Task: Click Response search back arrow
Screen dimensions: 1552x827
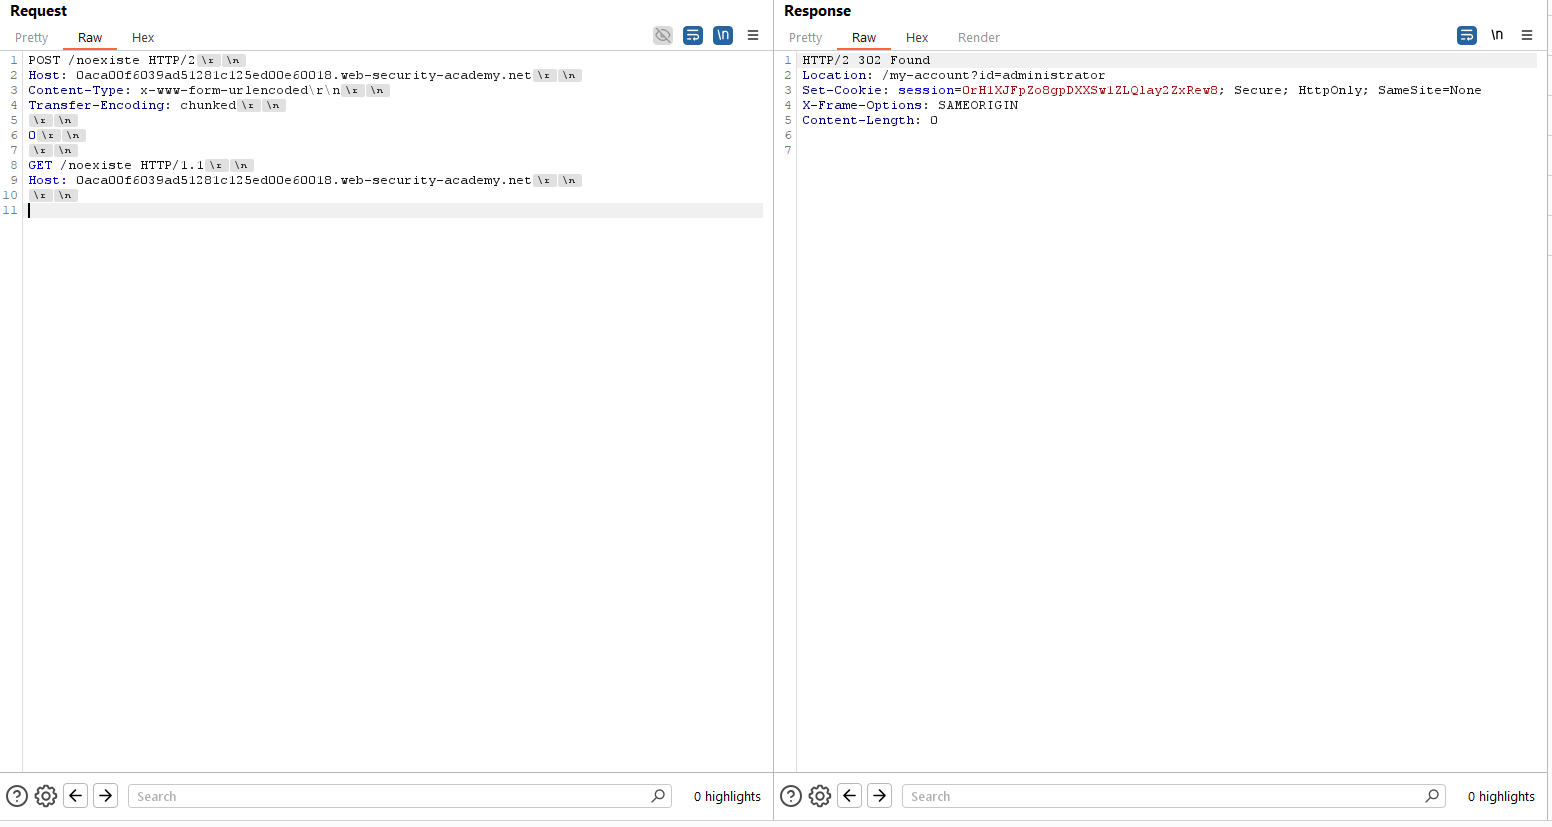Action: (x=850, y=796)
